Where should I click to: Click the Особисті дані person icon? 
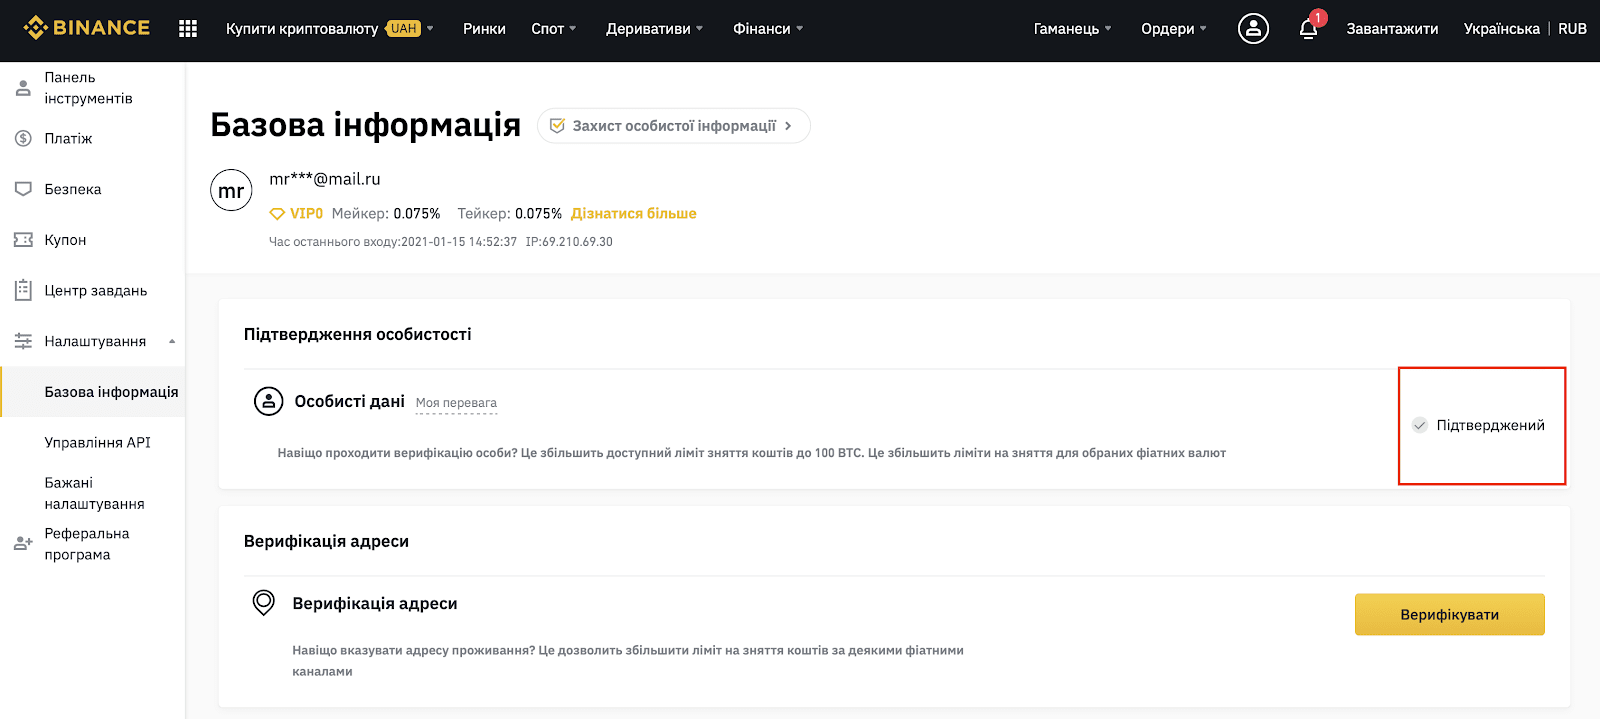[x=268, y=401]
